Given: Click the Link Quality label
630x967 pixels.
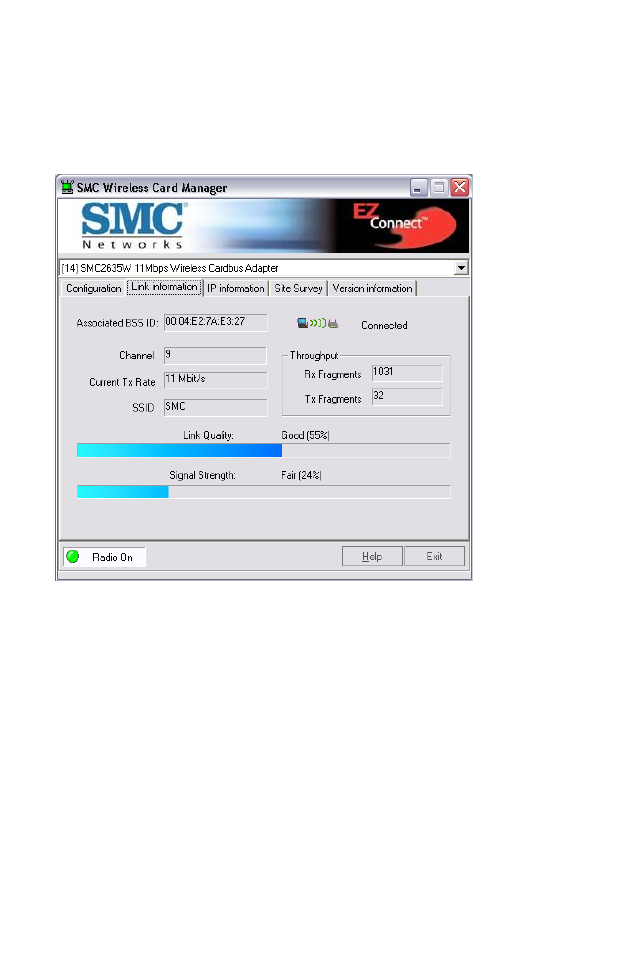Looking at the screenshot, I should point(208,435).
